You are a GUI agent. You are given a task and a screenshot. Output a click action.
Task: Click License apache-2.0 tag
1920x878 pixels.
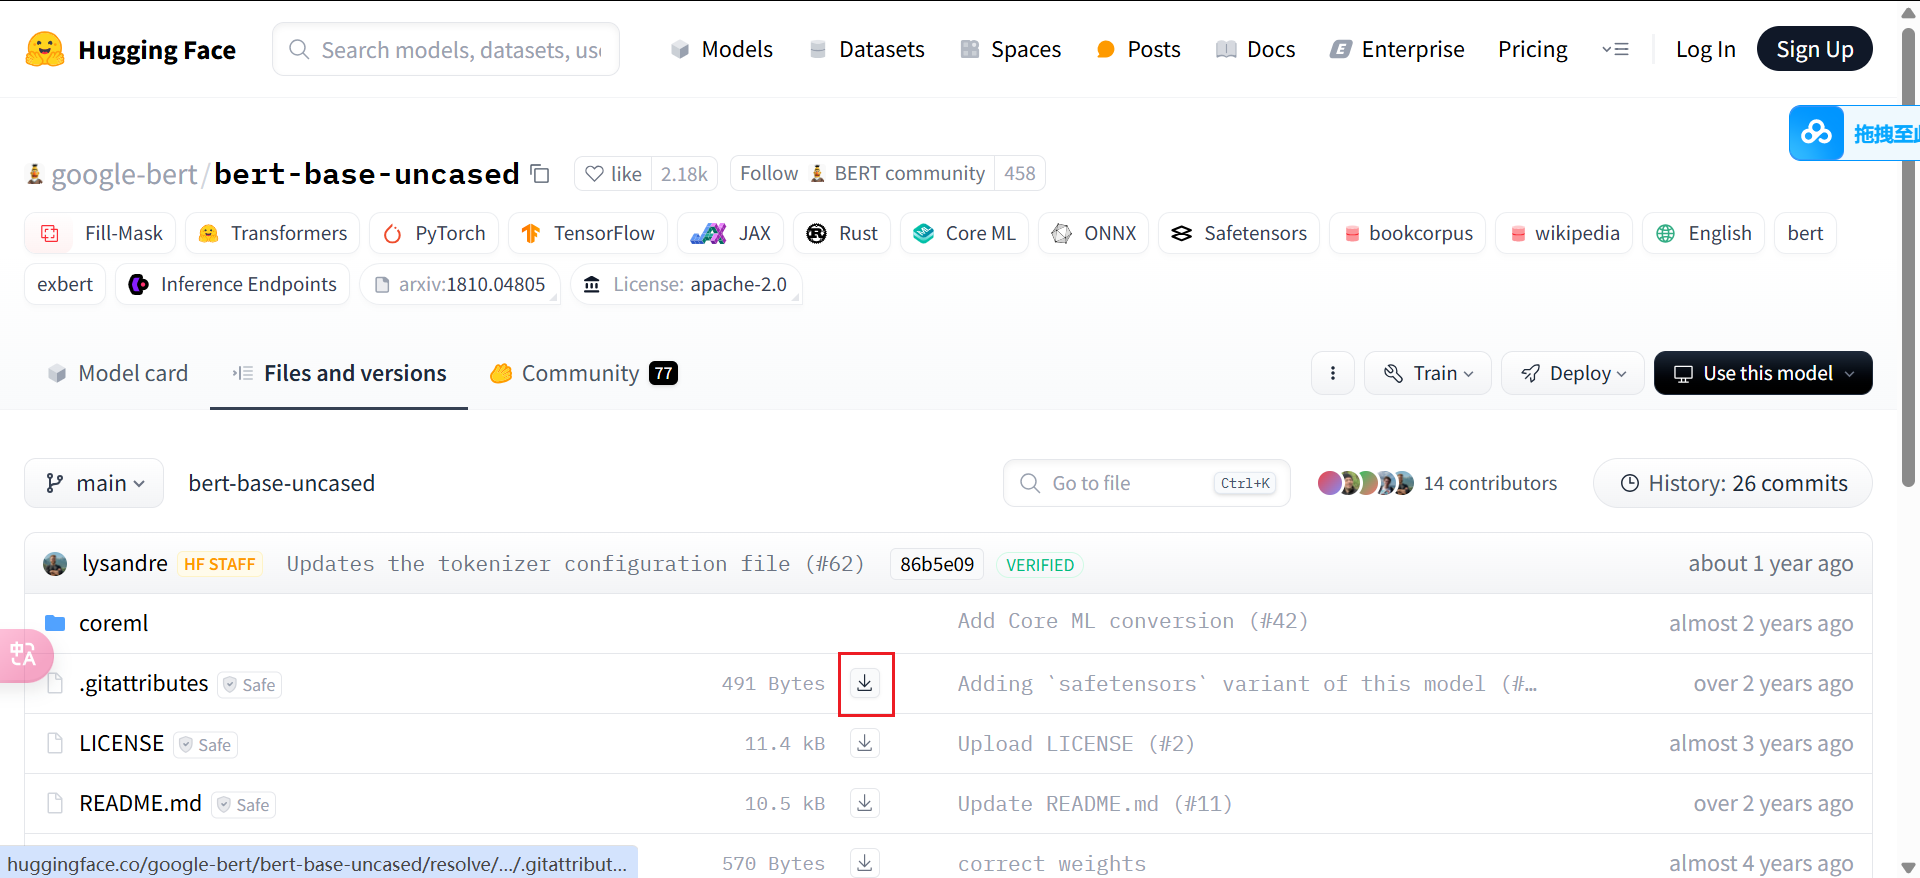(686, 284)
